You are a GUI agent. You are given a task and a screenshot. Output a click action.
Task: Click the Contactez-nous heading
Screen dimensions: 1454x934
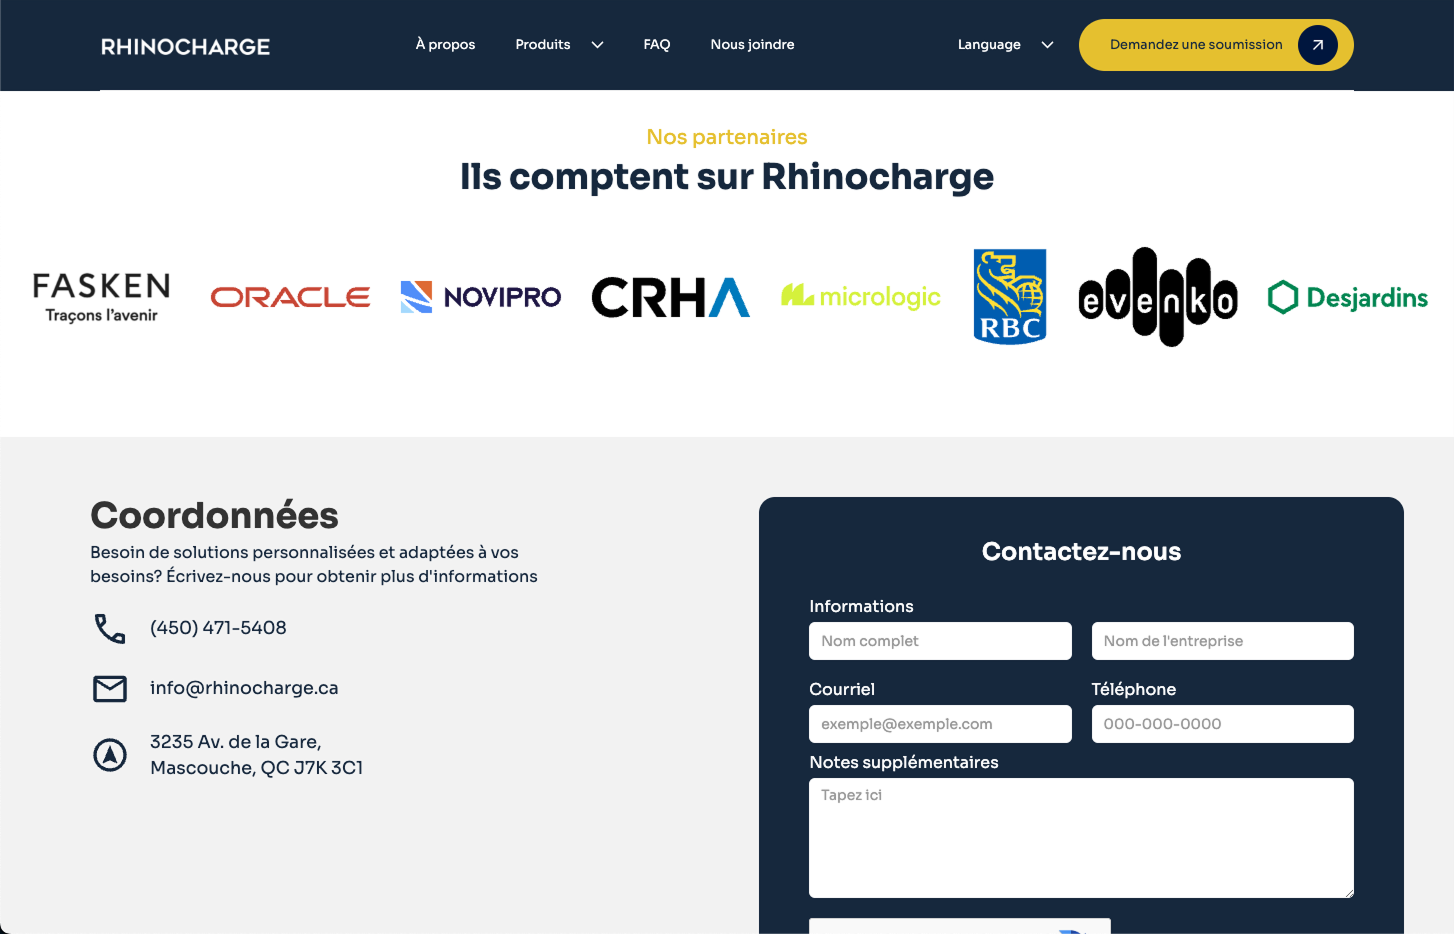[1081, 552]
